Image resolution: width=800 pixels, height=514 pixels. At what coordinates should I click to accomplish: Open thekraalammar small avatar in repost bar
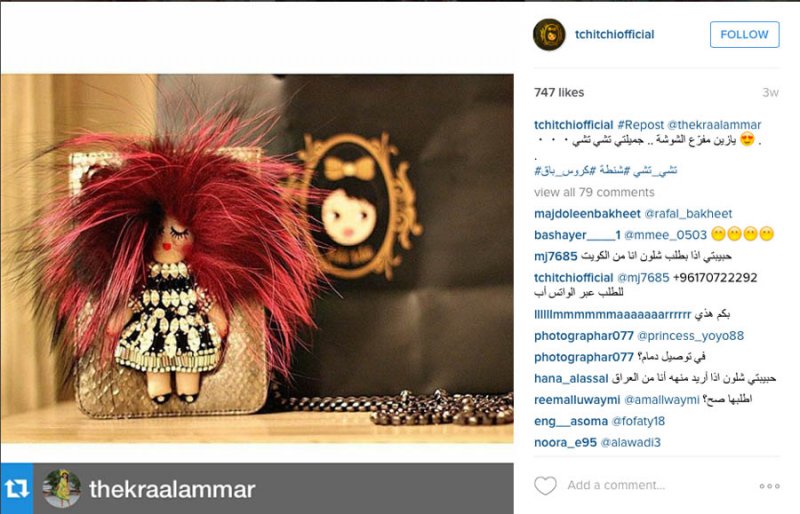(62, 489)
